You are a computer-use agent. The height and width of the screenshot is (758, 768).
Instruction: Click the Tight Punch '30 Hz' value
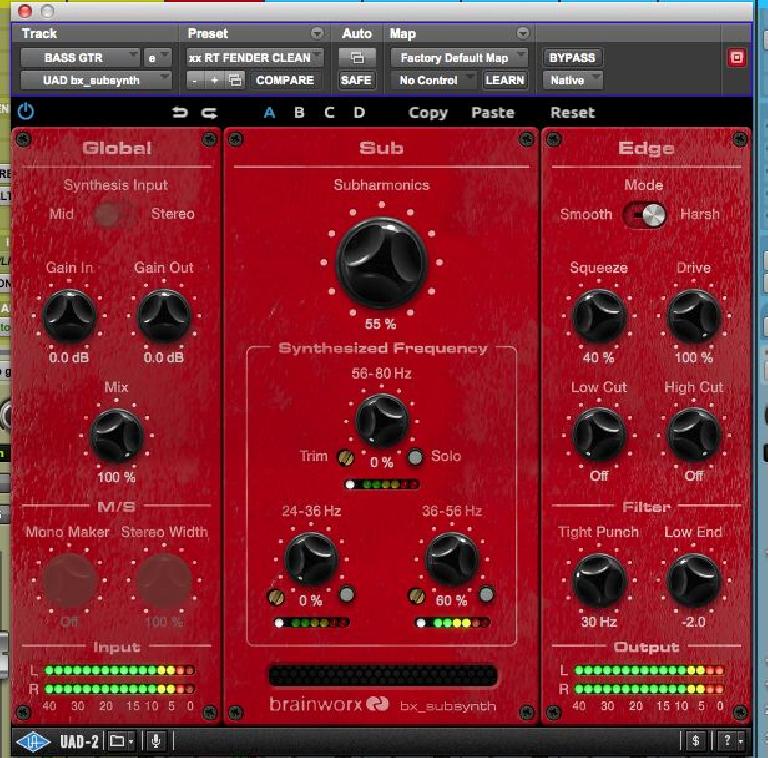(599, 622)
